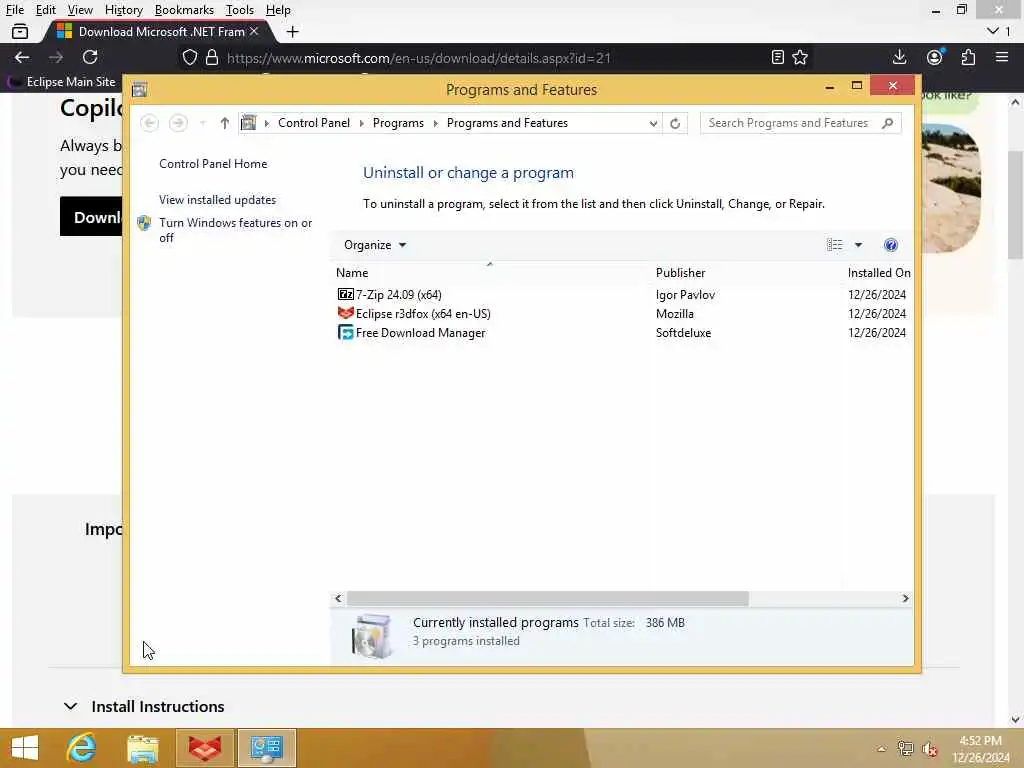Screen dimensions: 1024x768
Task: Reload the browser page
Action: 90,57
